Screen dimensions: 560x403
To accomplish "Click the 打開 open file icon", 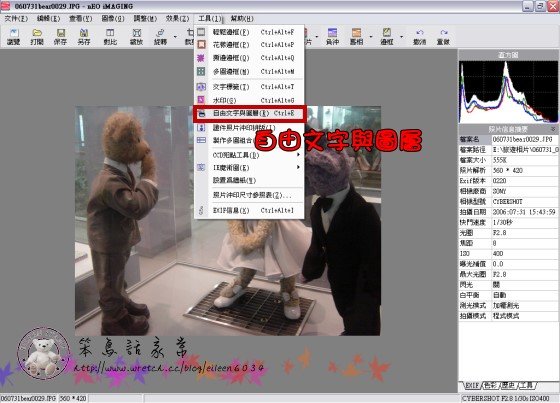I will point(37,37).
